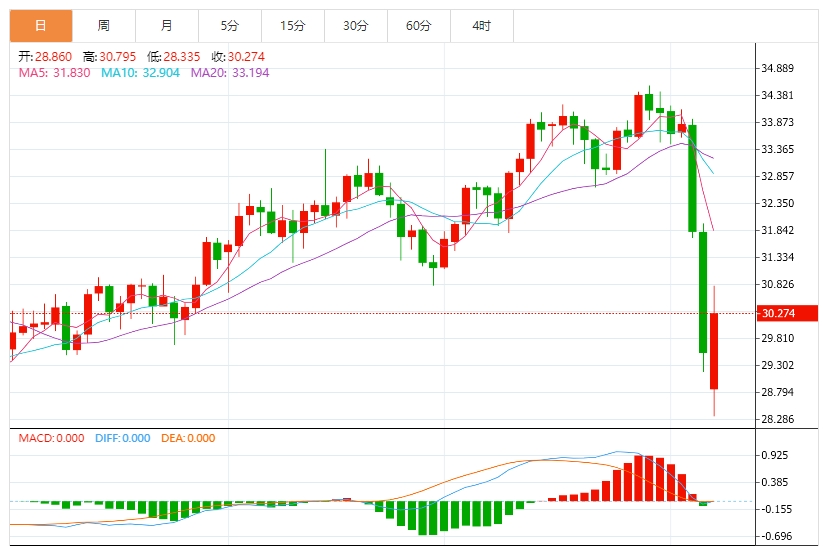Switch to the 周 weekly tab

(x=104, y=26)
